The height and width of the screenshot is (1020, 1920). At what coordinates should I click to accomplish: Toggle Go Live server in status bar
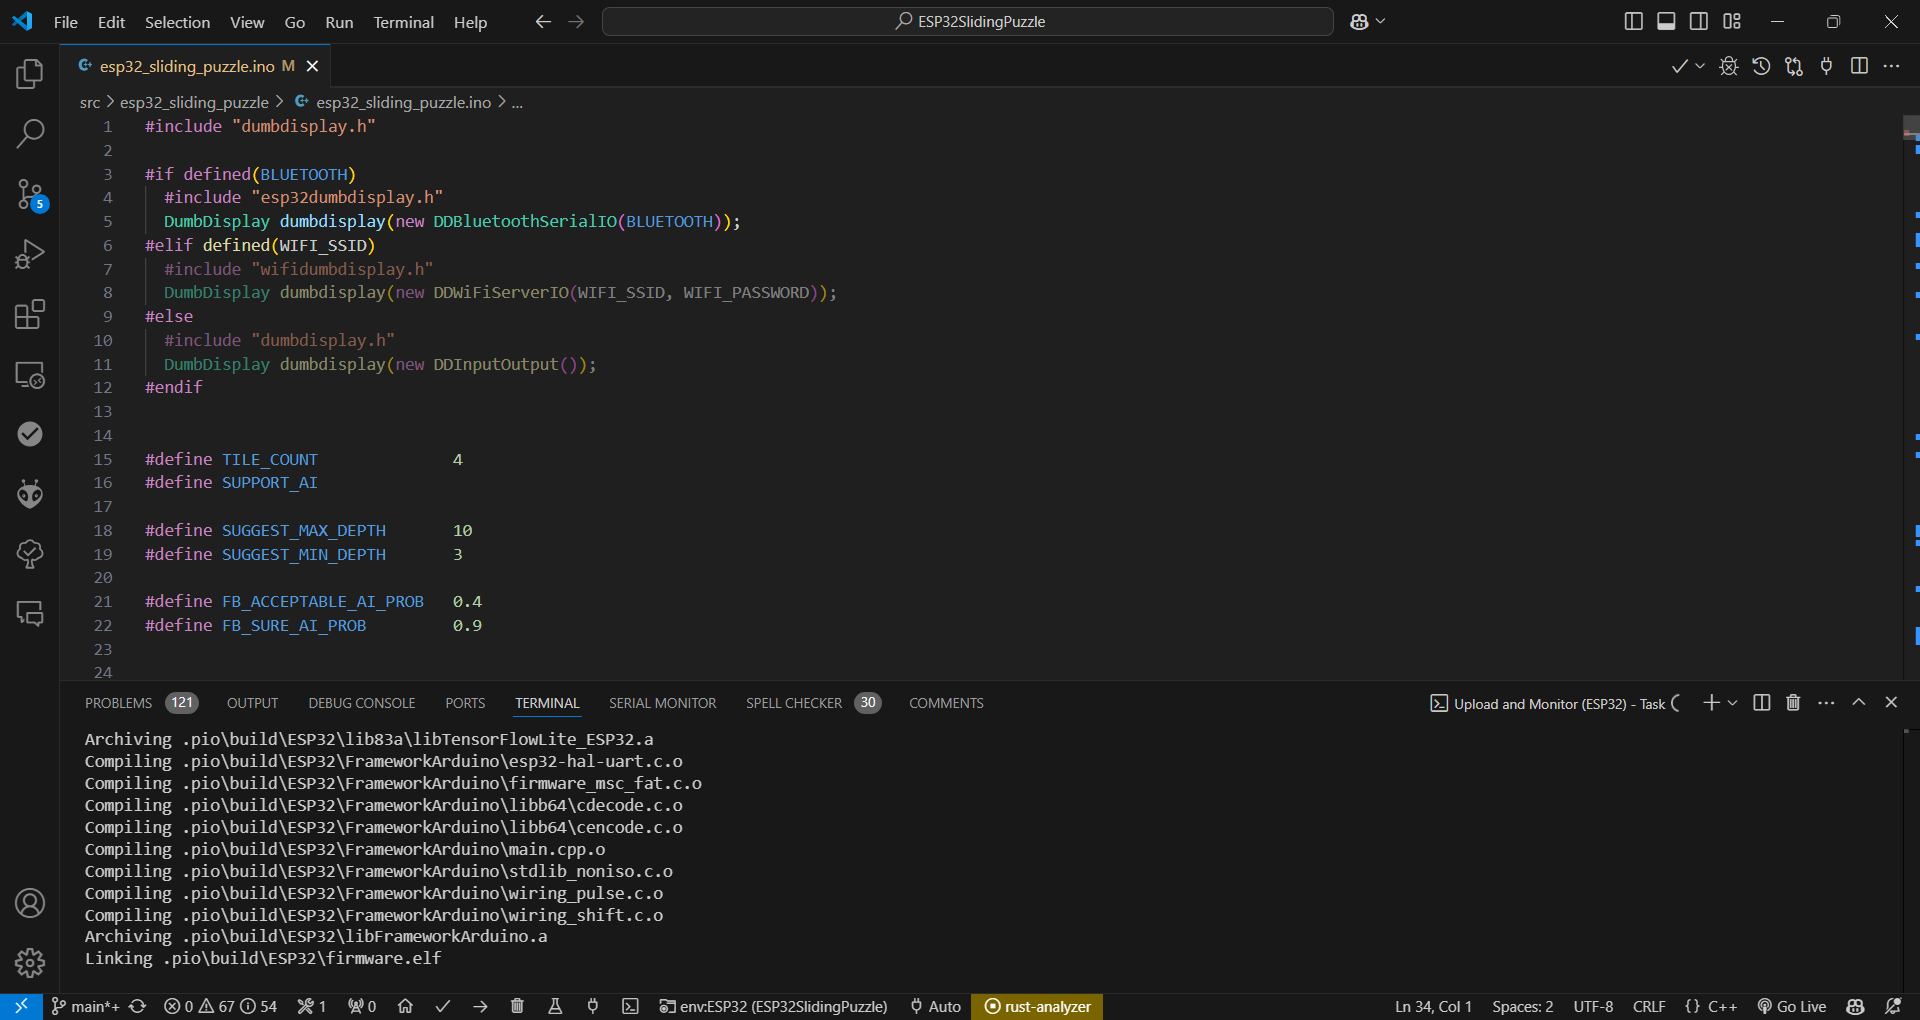coord(1792,1006)
